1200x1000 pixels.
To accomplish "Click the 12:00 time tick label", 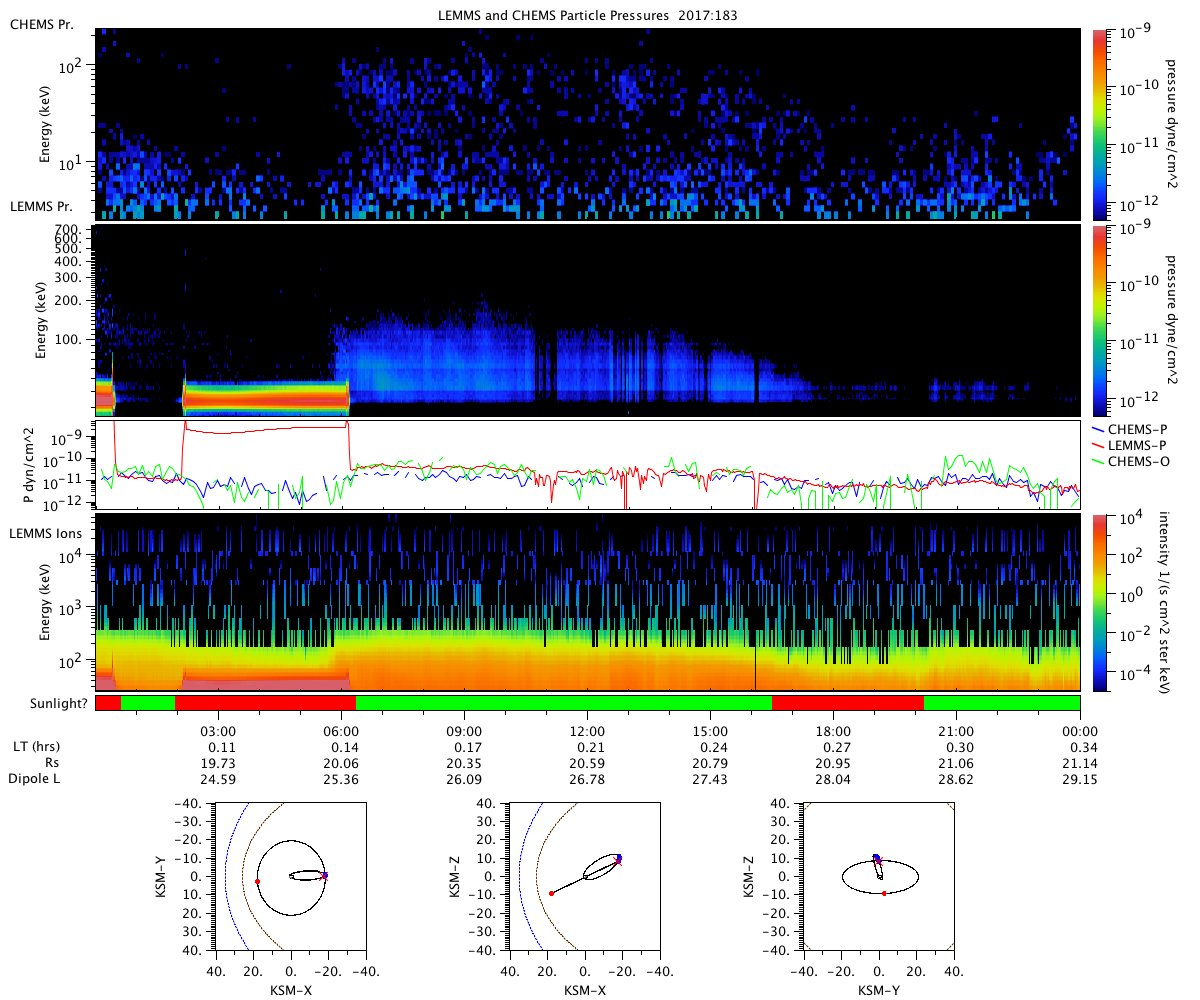I will (587, 732).
